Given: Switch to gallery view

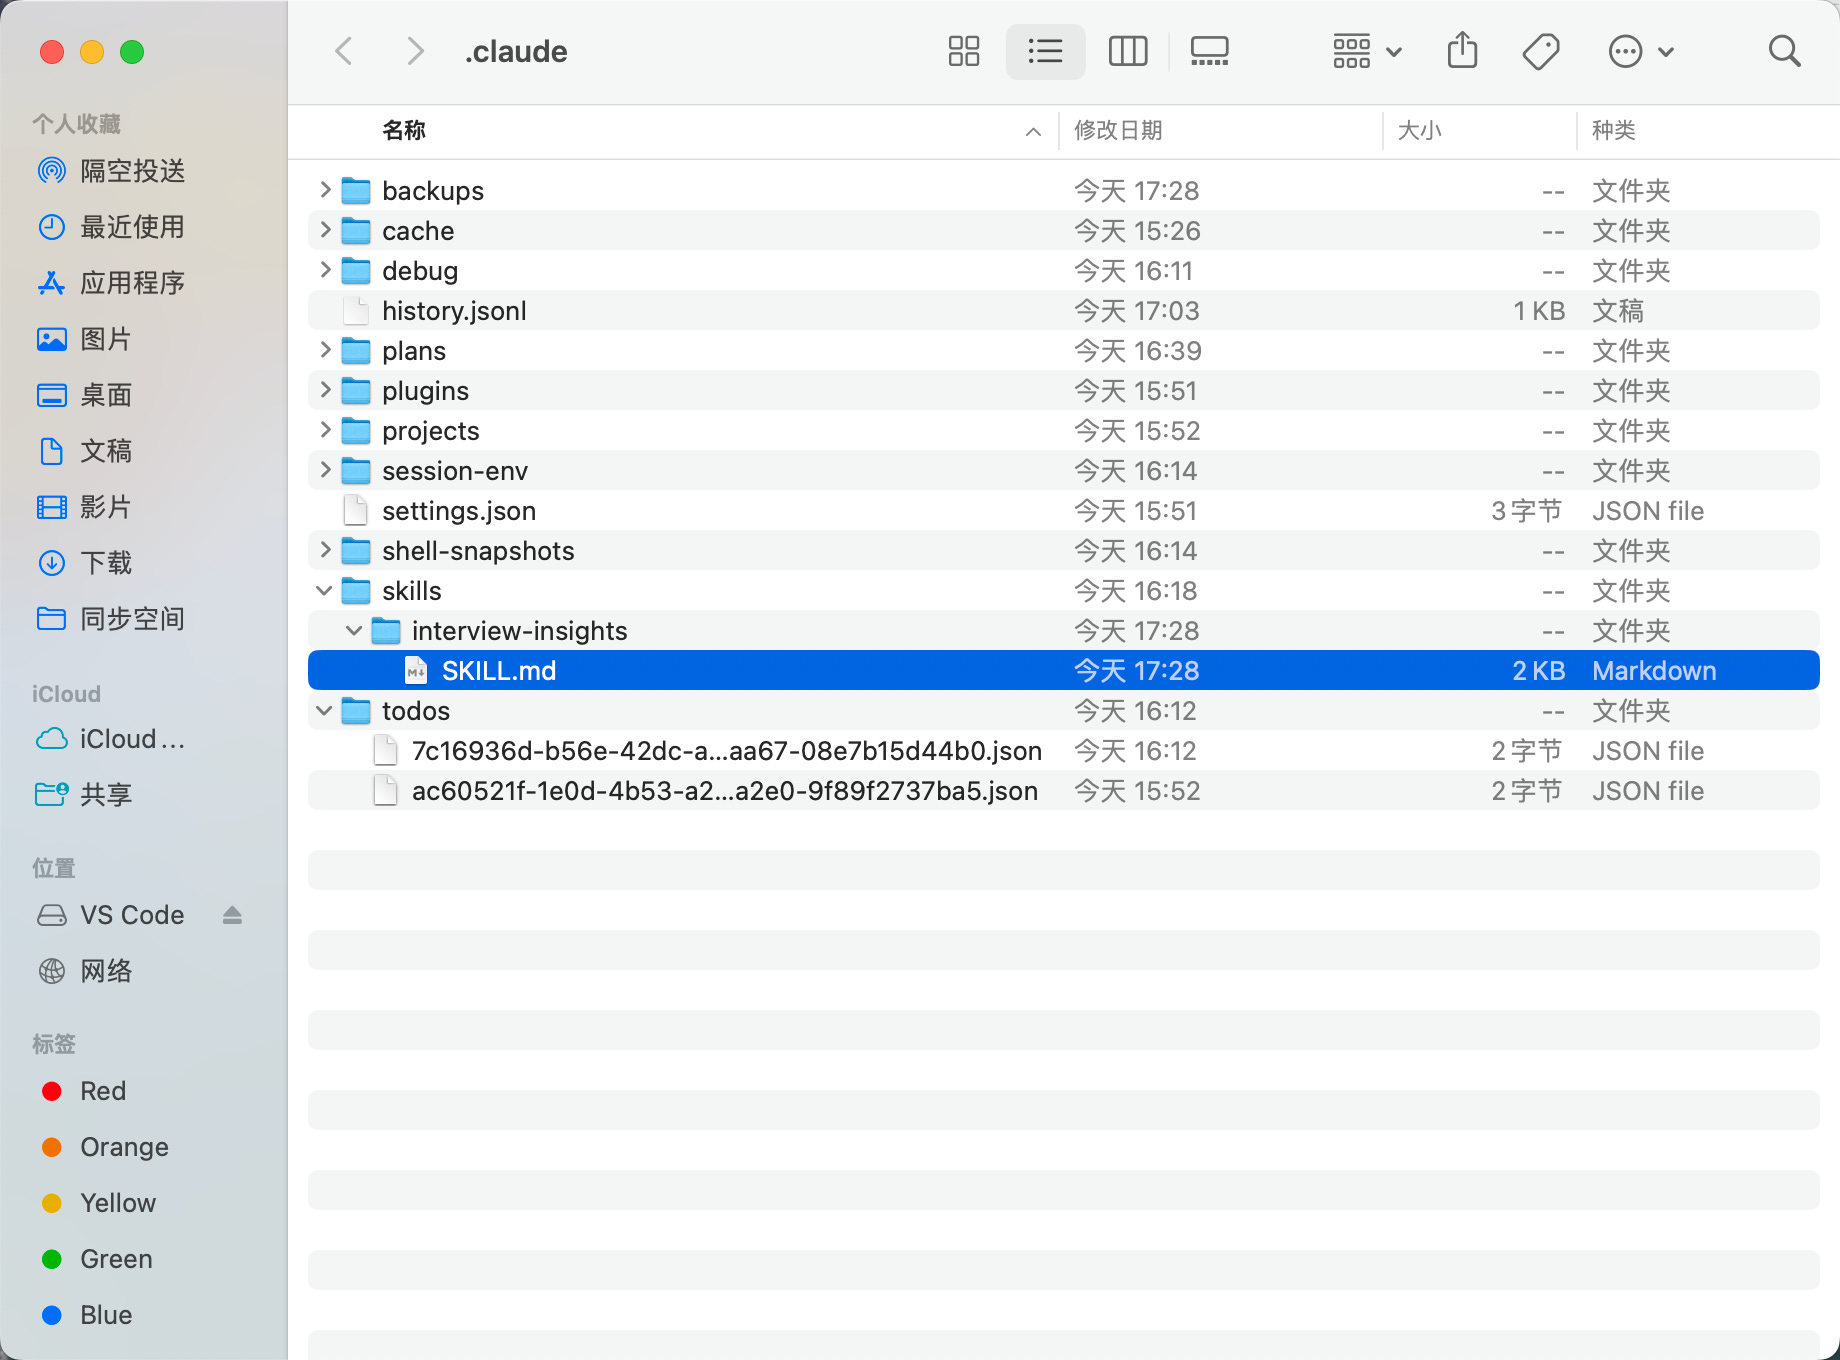Looking at the screenshot, I should (x=1210, y=51).
